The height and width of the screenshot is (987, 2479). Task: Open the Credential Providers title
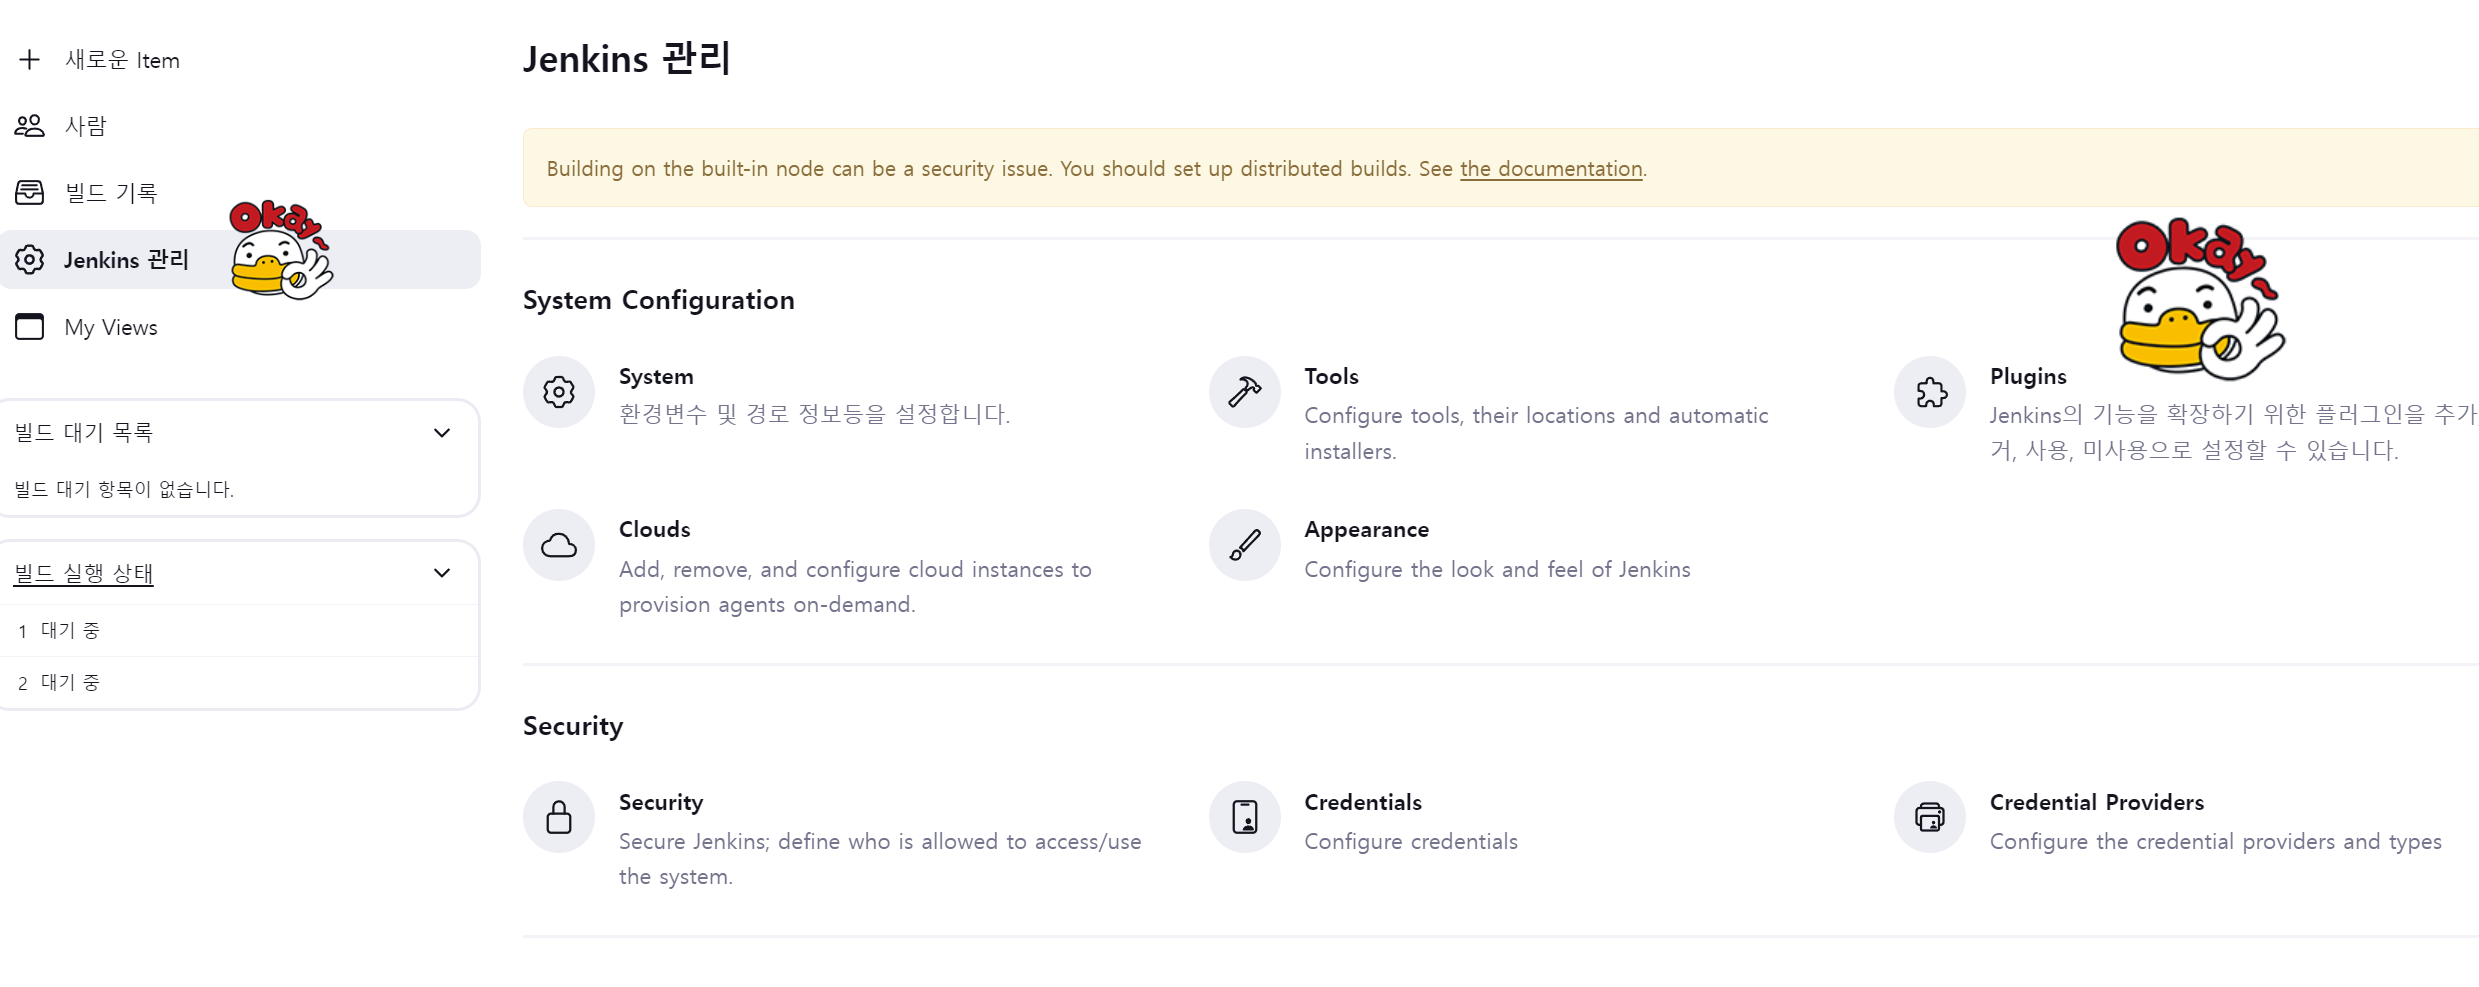(2097, 802)
